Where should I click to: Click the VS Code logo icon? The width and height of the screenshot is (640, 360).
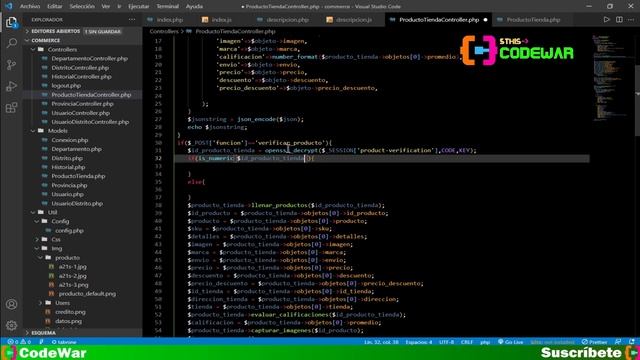pos(9,6)
